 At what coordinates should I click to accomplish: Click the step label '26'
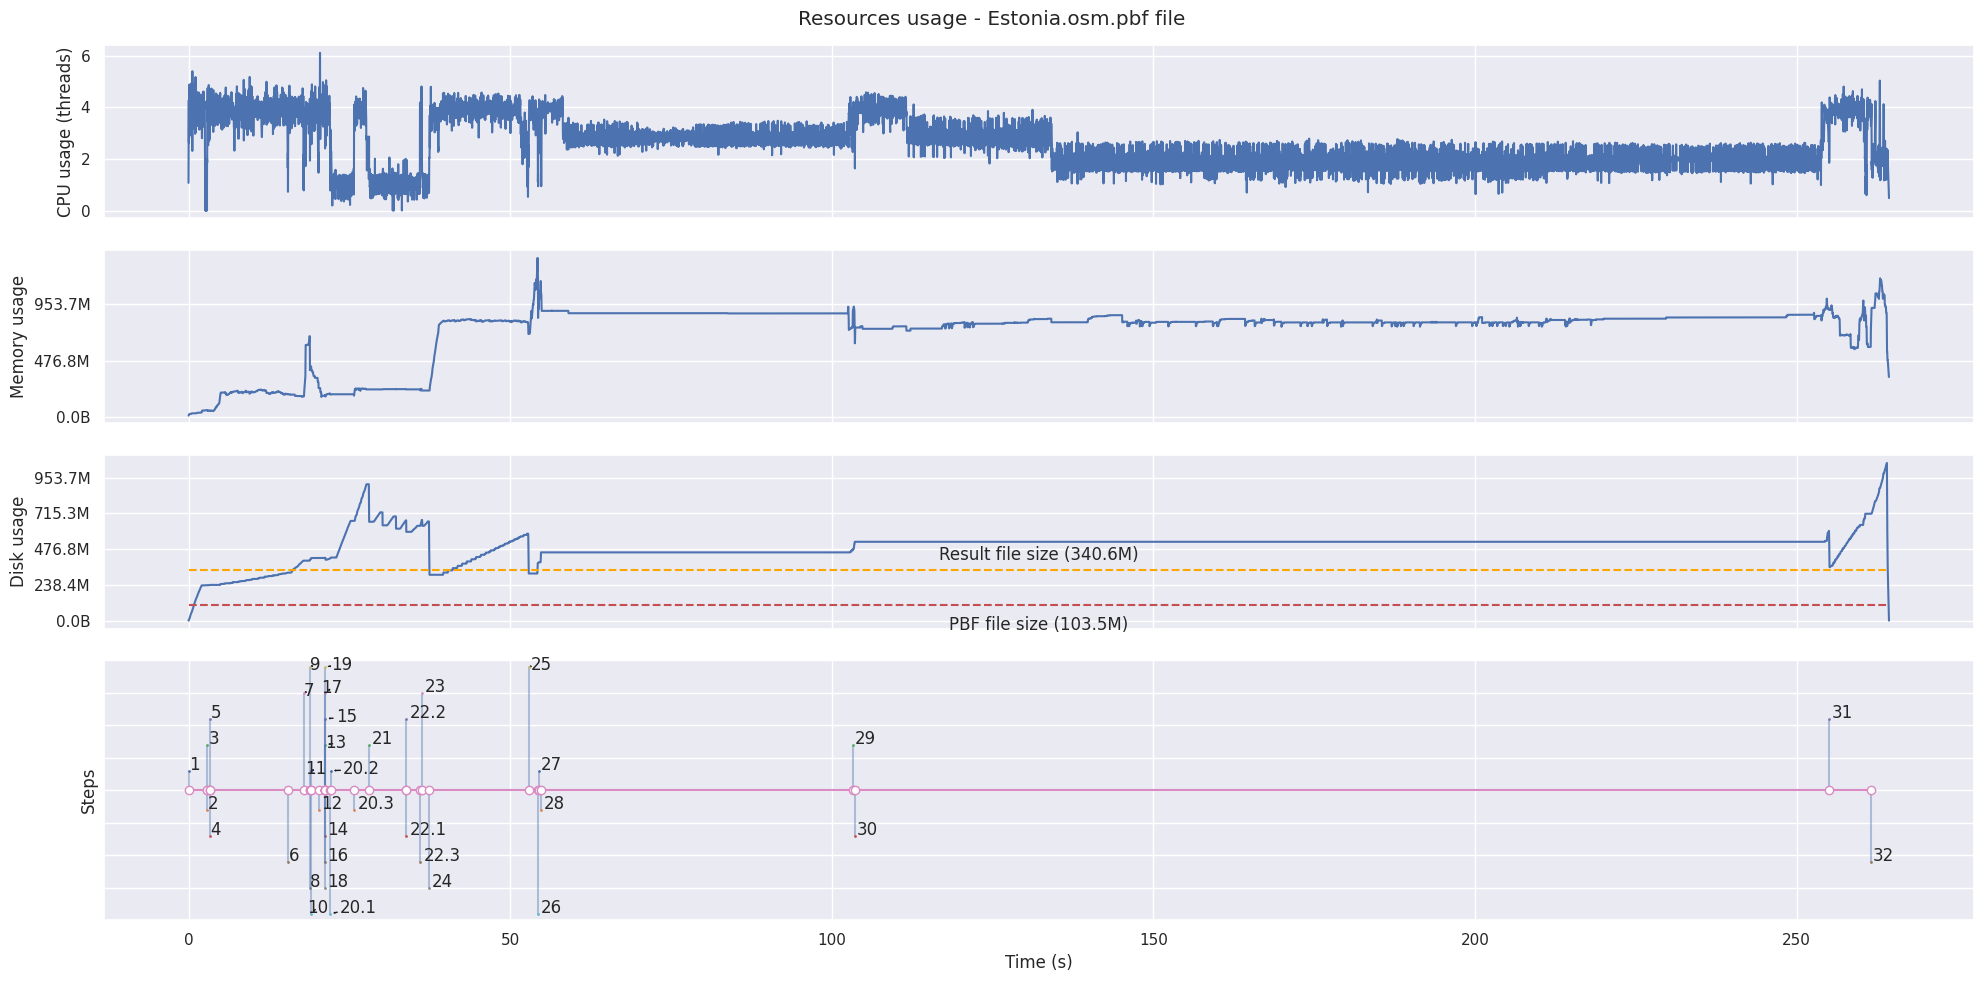(x=551, y=908)
